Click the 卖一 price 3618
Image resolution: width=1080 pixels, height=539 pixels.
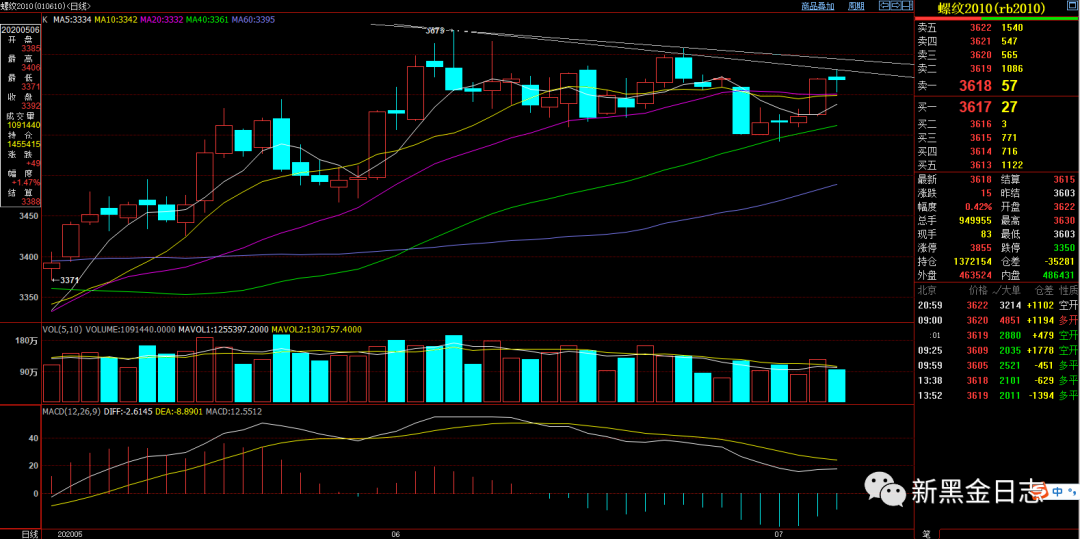coord(977,86)
